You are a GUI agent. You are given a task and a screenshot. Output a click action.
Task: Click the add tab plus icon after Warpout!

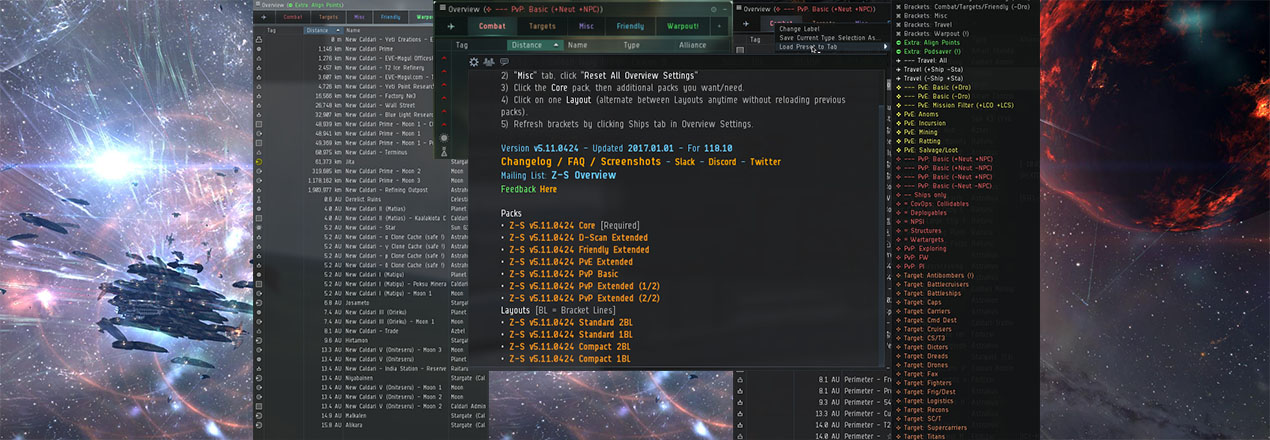[719, 25]
